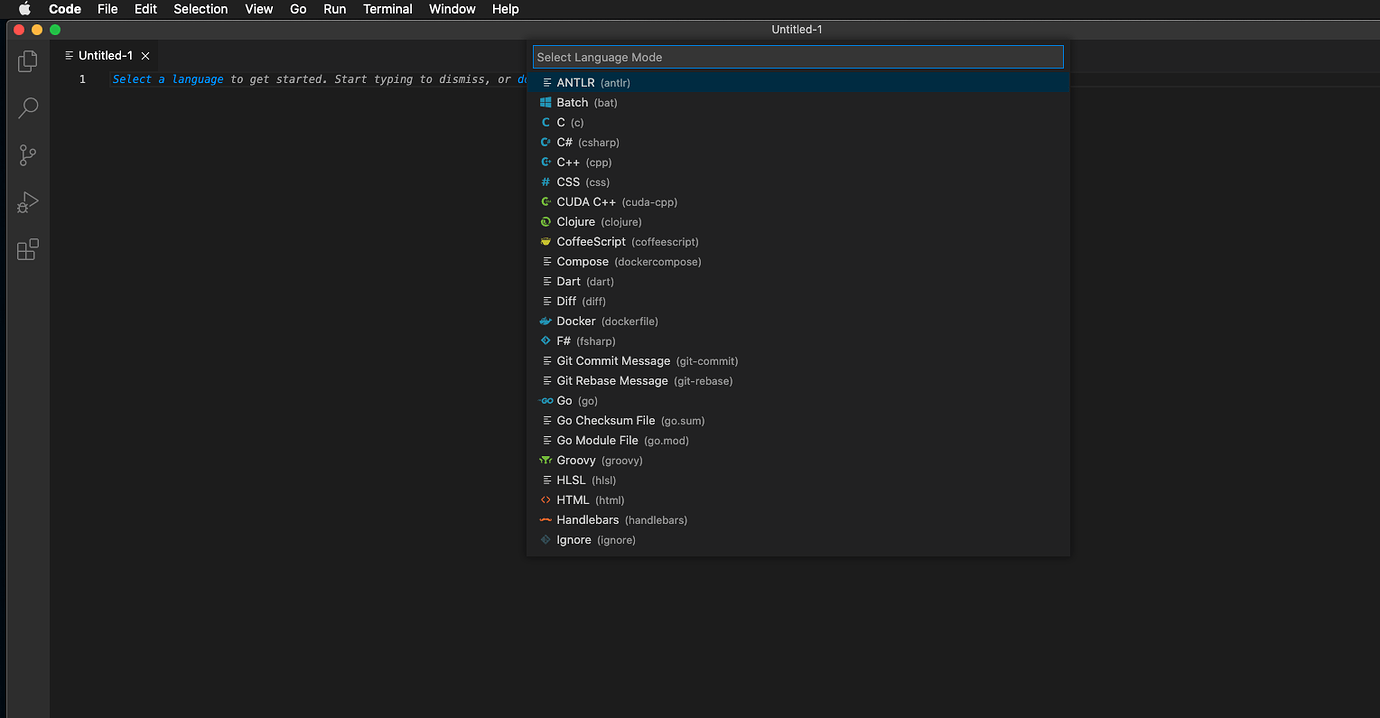This screenshot has height=718, width=1380.
Task: Choose Handlebars (handlebars) language mode
Action: tap(798, 520)
